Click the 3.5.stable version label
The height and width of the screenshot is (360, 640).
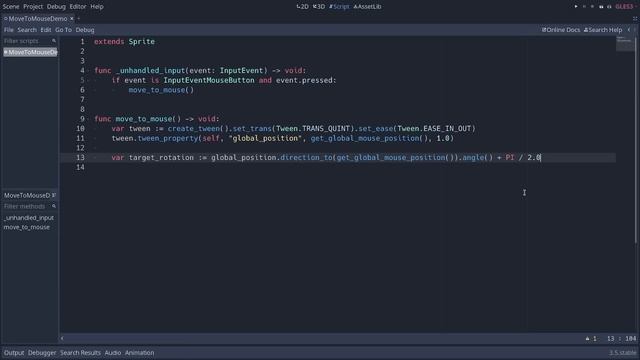[x=622, y=353]
